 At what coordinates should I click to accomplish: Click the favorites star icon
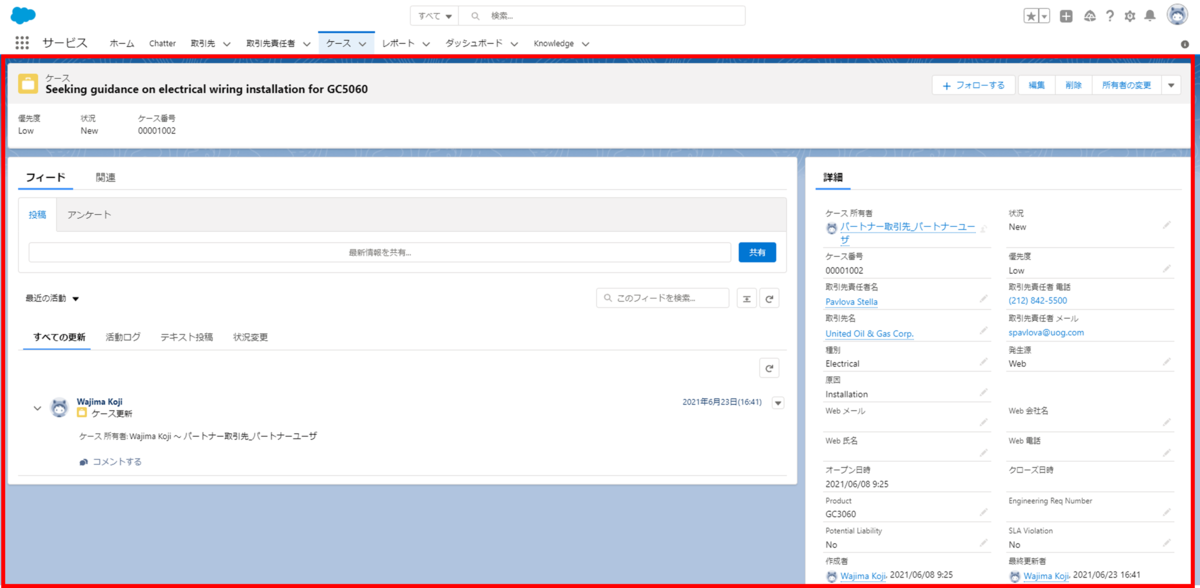click(x=1031, y=16)
